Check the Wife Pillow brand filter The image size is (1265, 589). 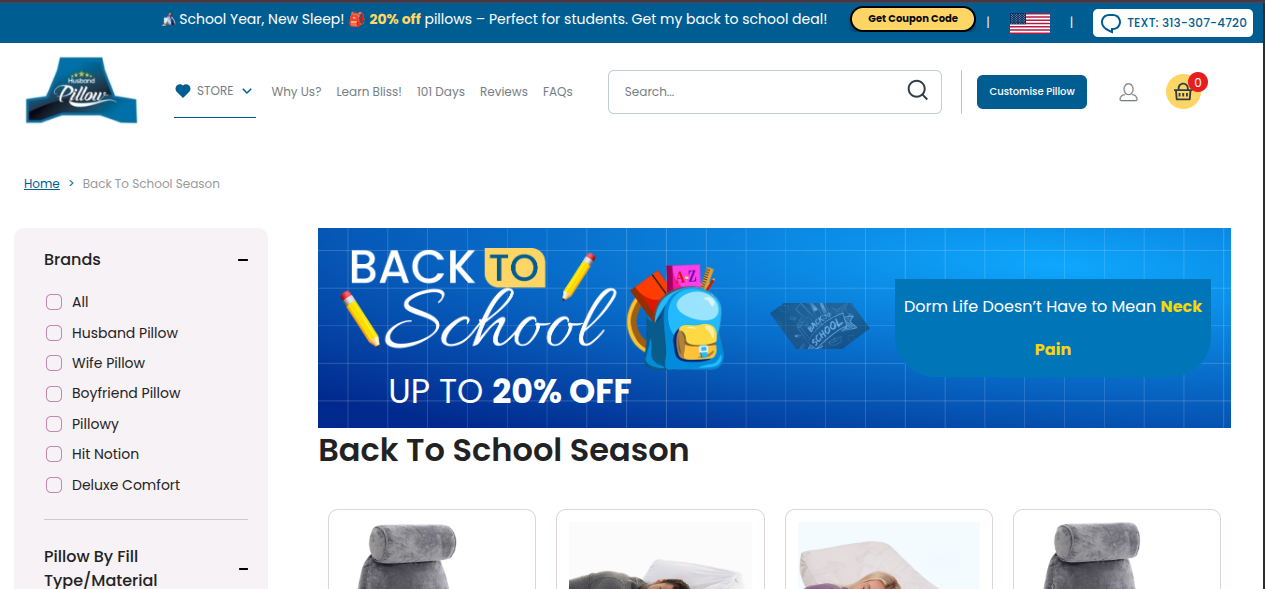[x=54, y=363]
